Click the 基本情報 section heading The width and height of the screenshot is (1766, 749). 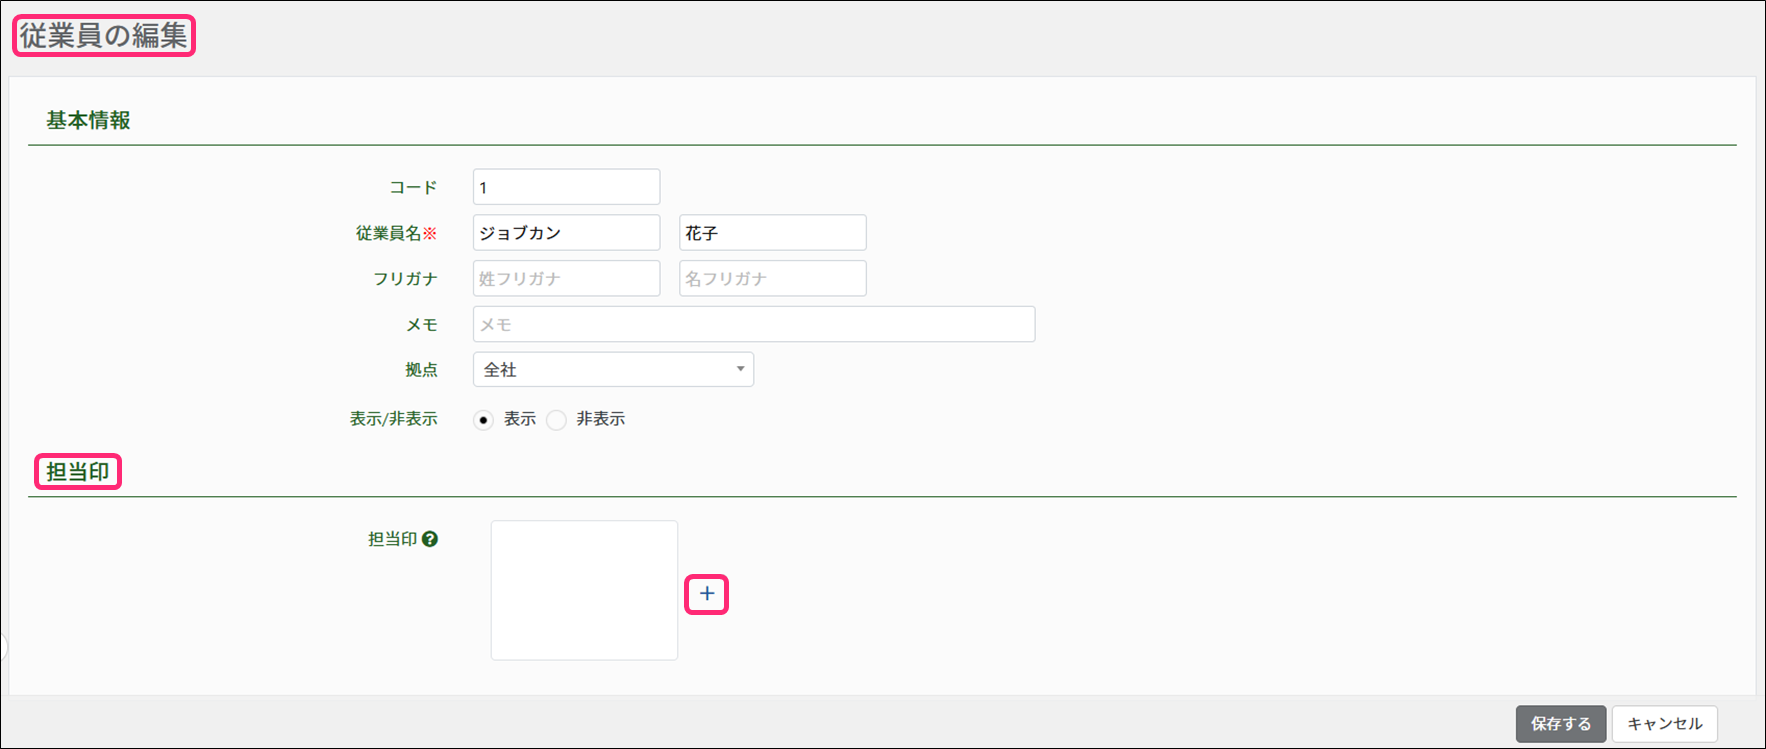click(88, 121)
